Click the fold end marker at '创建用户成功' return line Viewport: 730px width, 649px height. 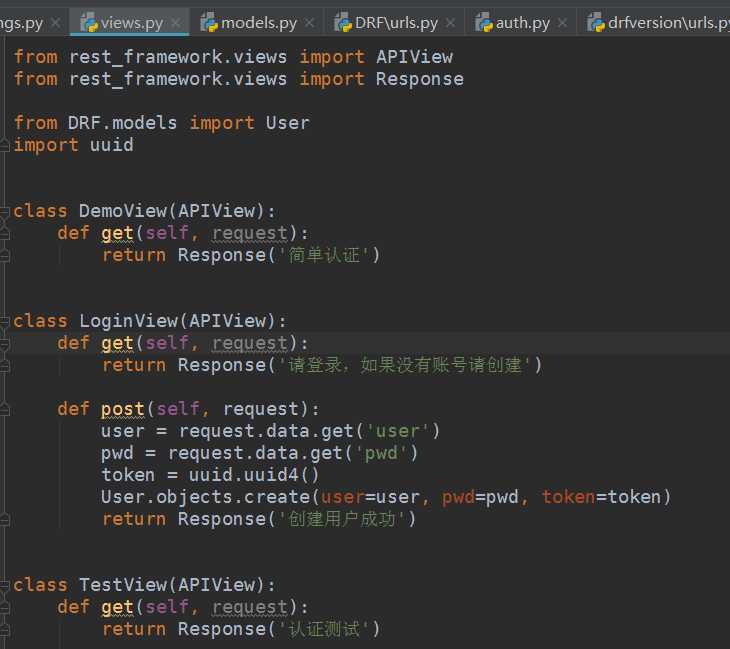click(x=5, y=519)
